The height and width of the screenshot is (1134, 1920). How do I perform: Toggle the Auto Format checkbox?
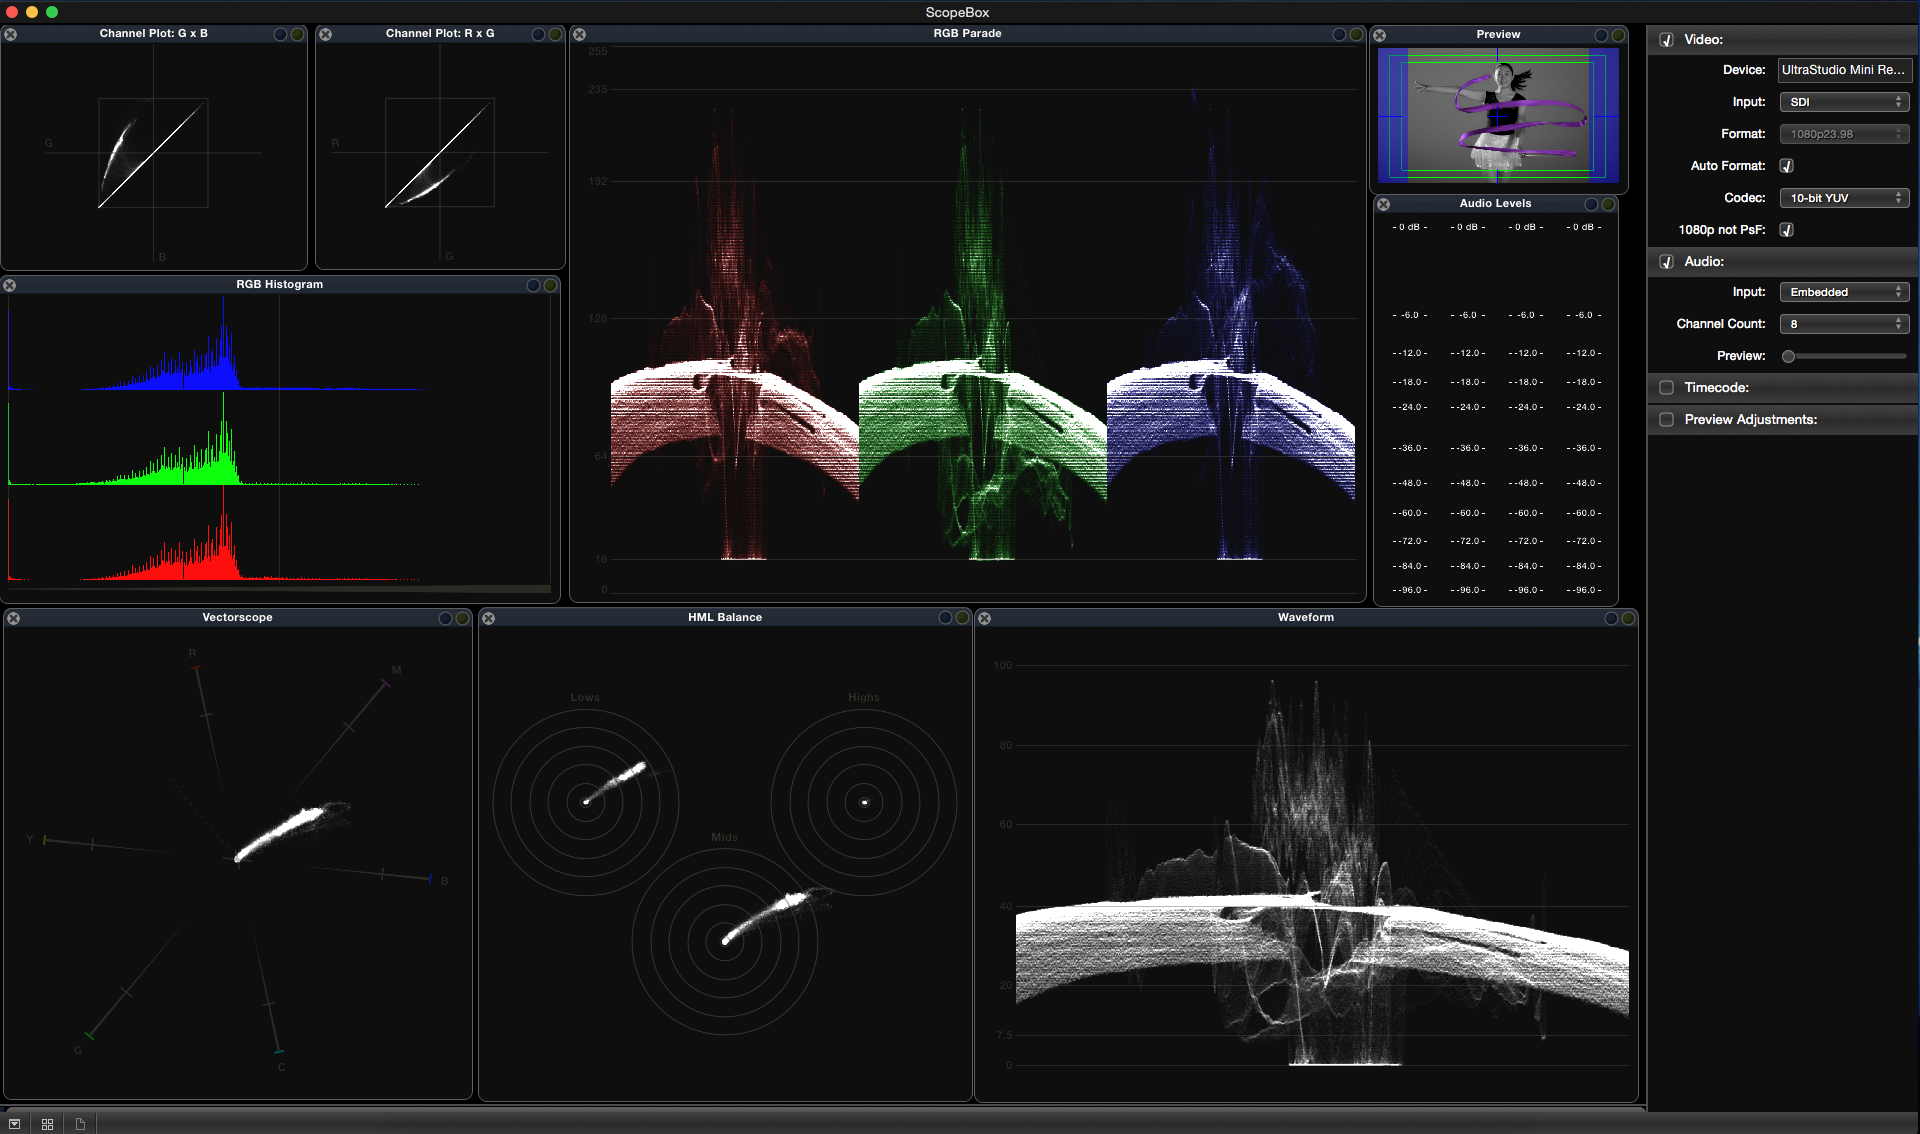1787,166
